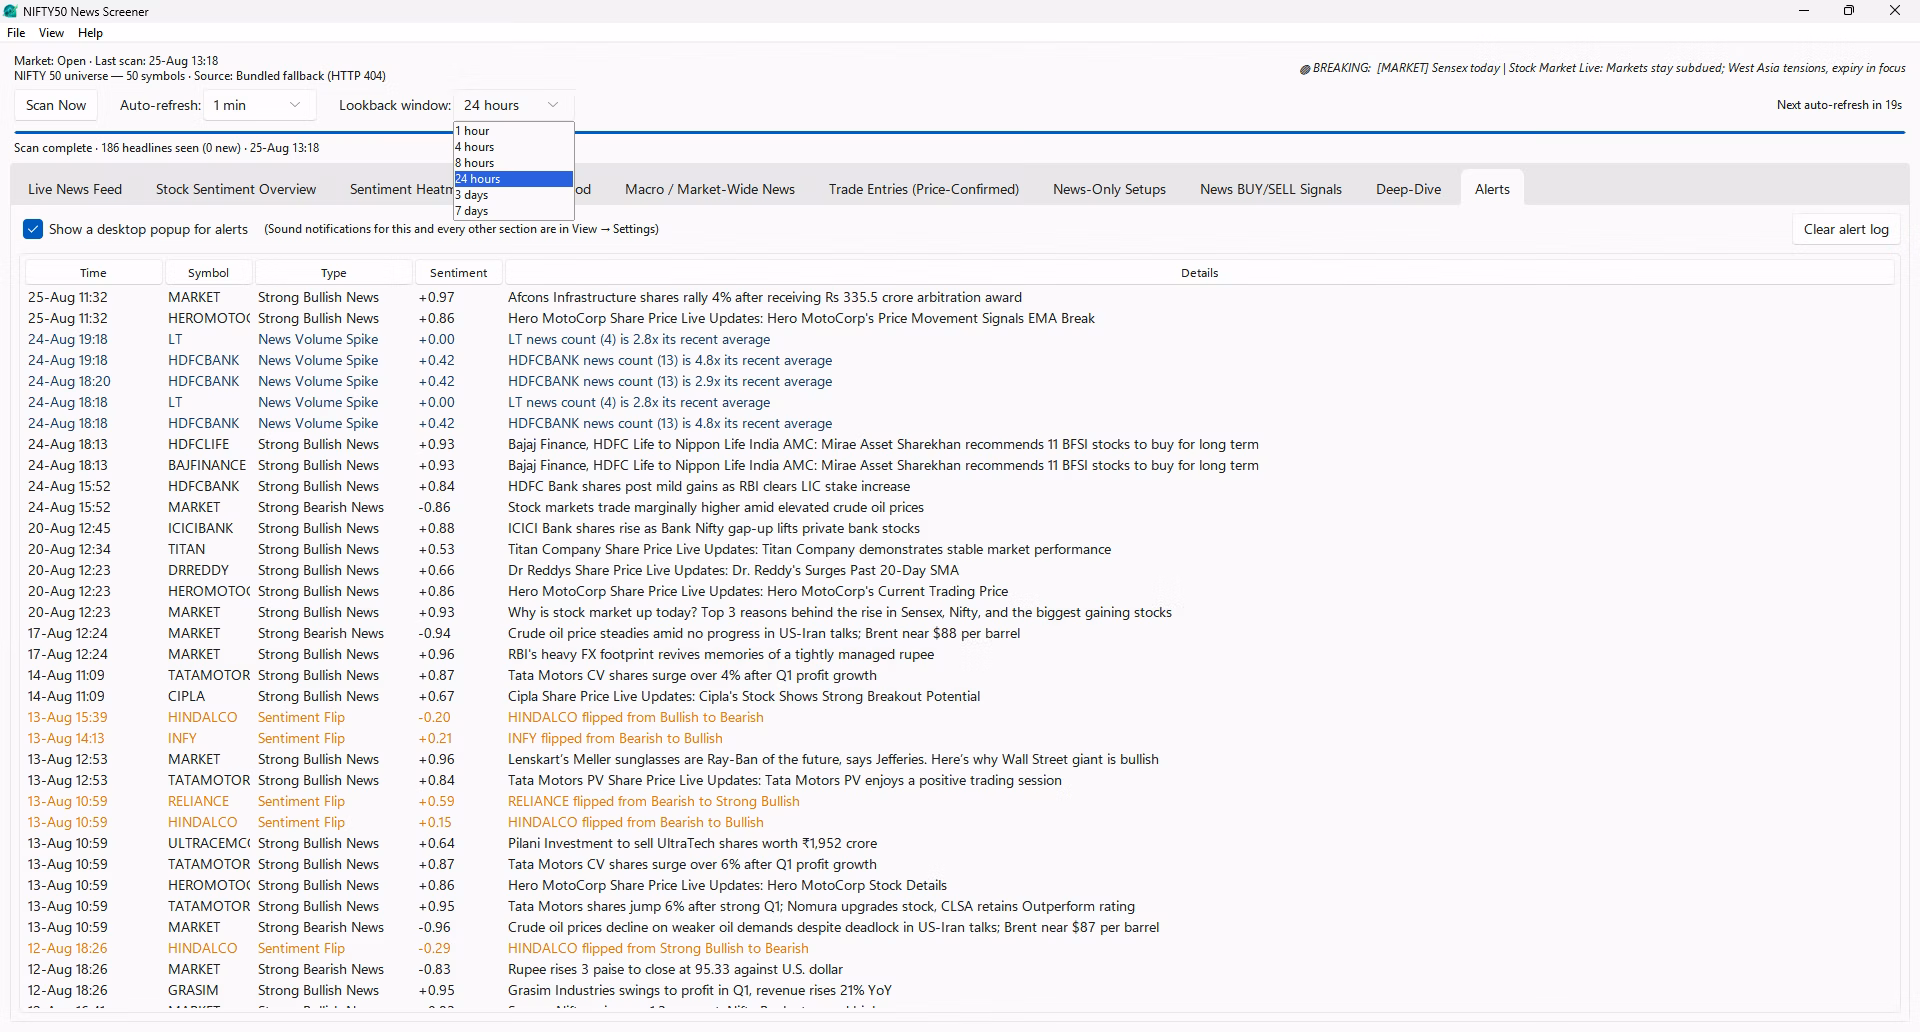
Task: Select the BAJFINANCE Strong Bullish News row
Action: 960,465
